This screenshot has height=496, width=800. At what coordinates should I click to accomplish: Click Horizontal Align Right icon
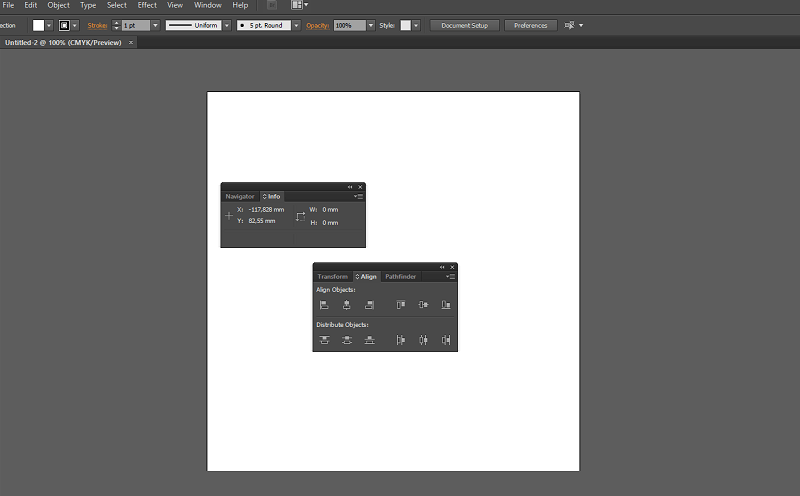point(369,305)
